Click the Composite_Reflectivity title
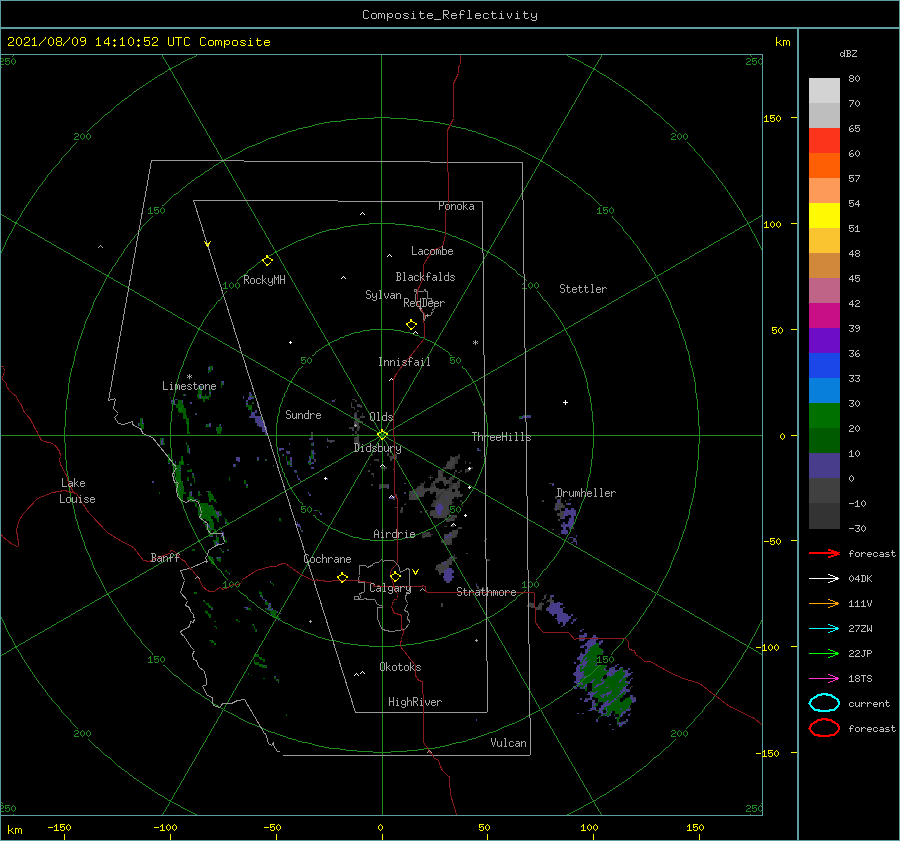The width and height of the screenshot is (900, 841). 450,15
